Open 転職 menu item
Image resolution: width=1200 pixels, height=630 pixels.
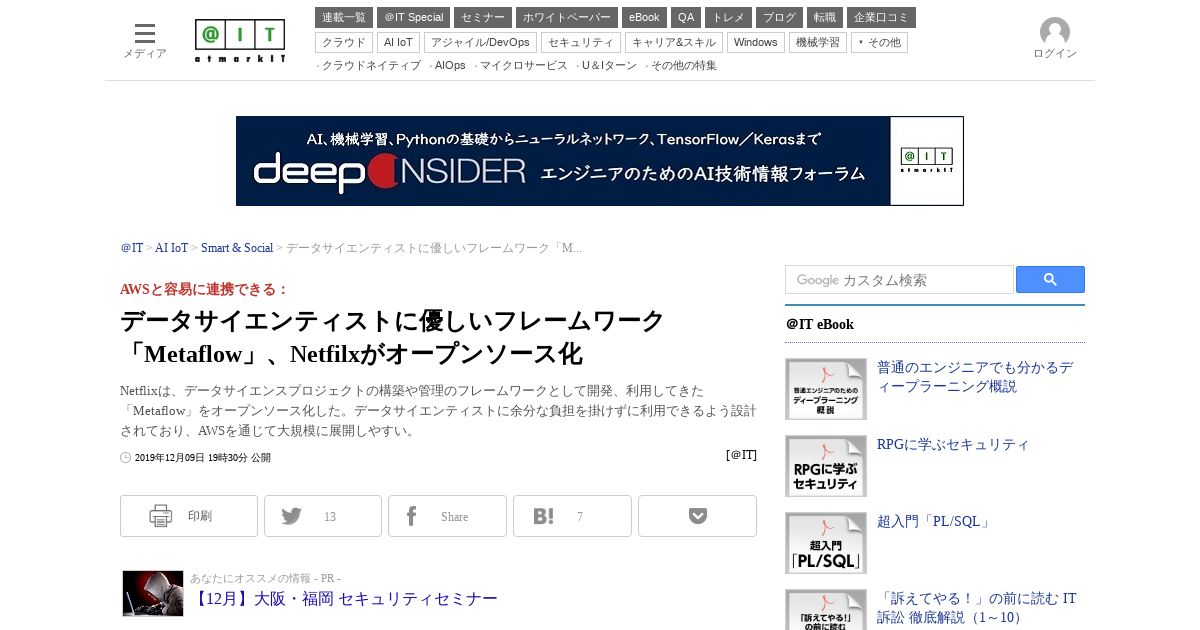825,18
